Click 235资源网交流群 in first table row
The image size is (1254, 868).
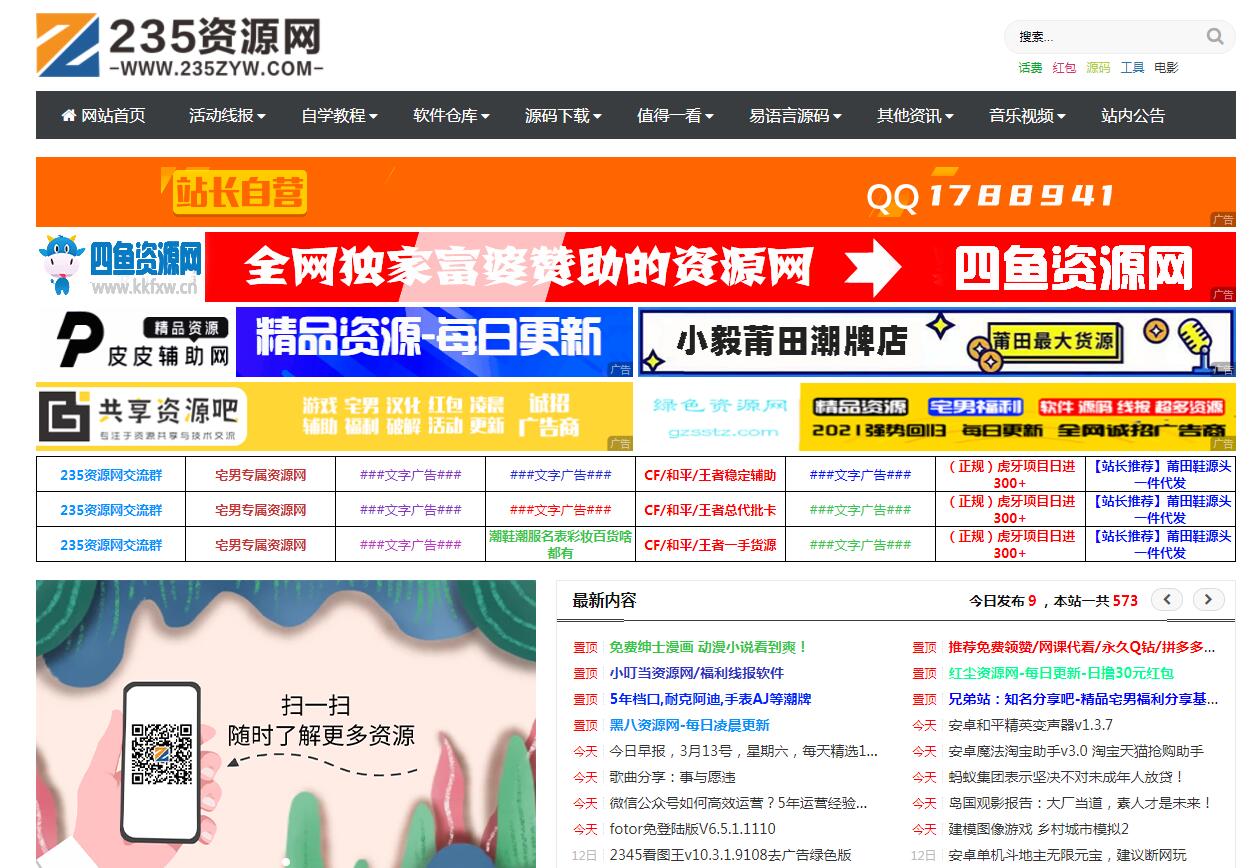coord(111,475)
